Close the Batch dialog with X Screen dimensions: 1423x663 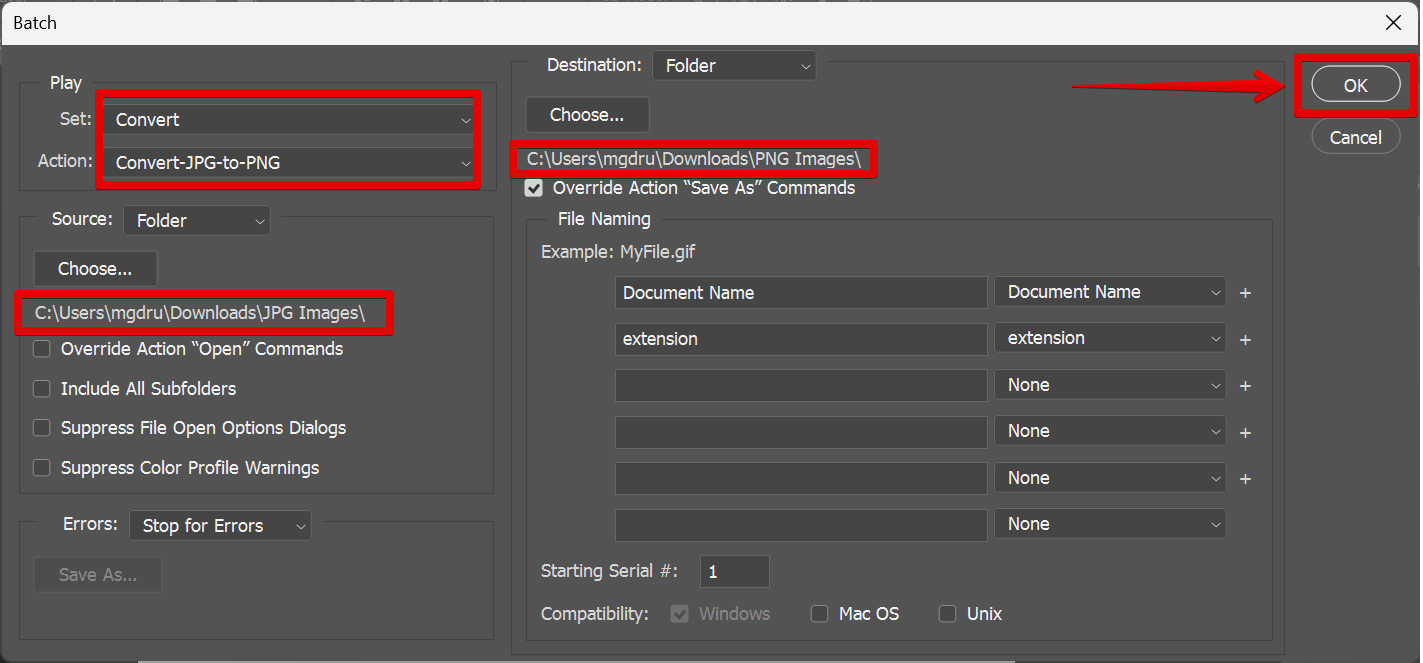click(x=1392, y=22)
